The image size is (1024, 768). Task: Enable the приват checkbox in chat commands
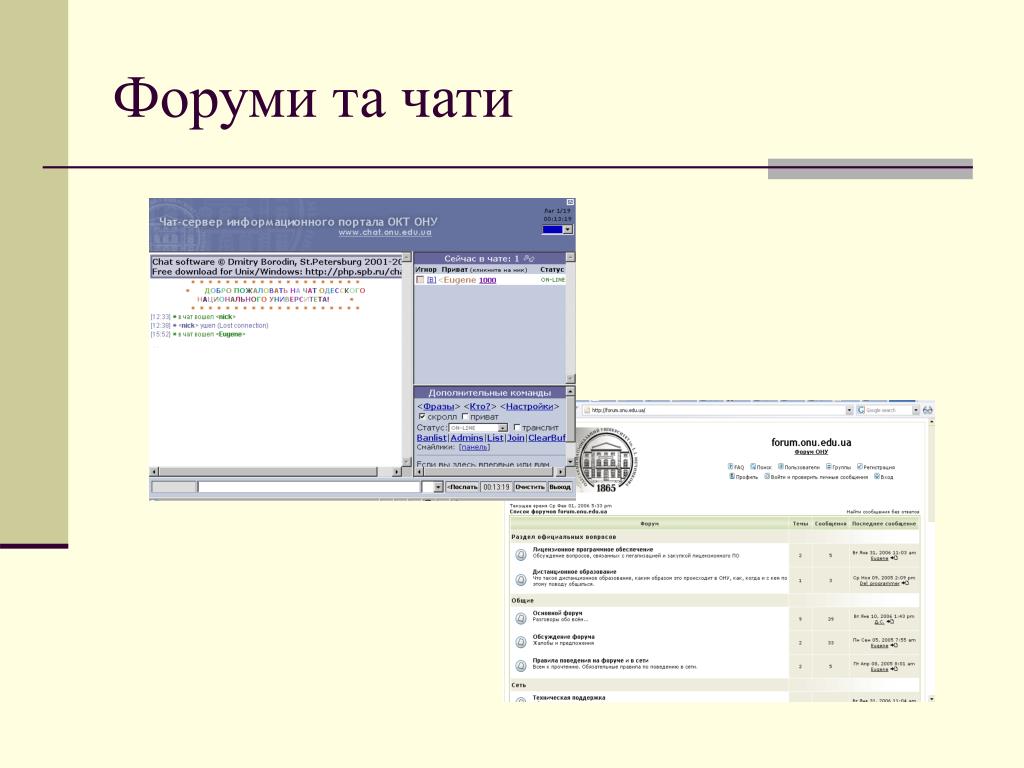(465, 417)
